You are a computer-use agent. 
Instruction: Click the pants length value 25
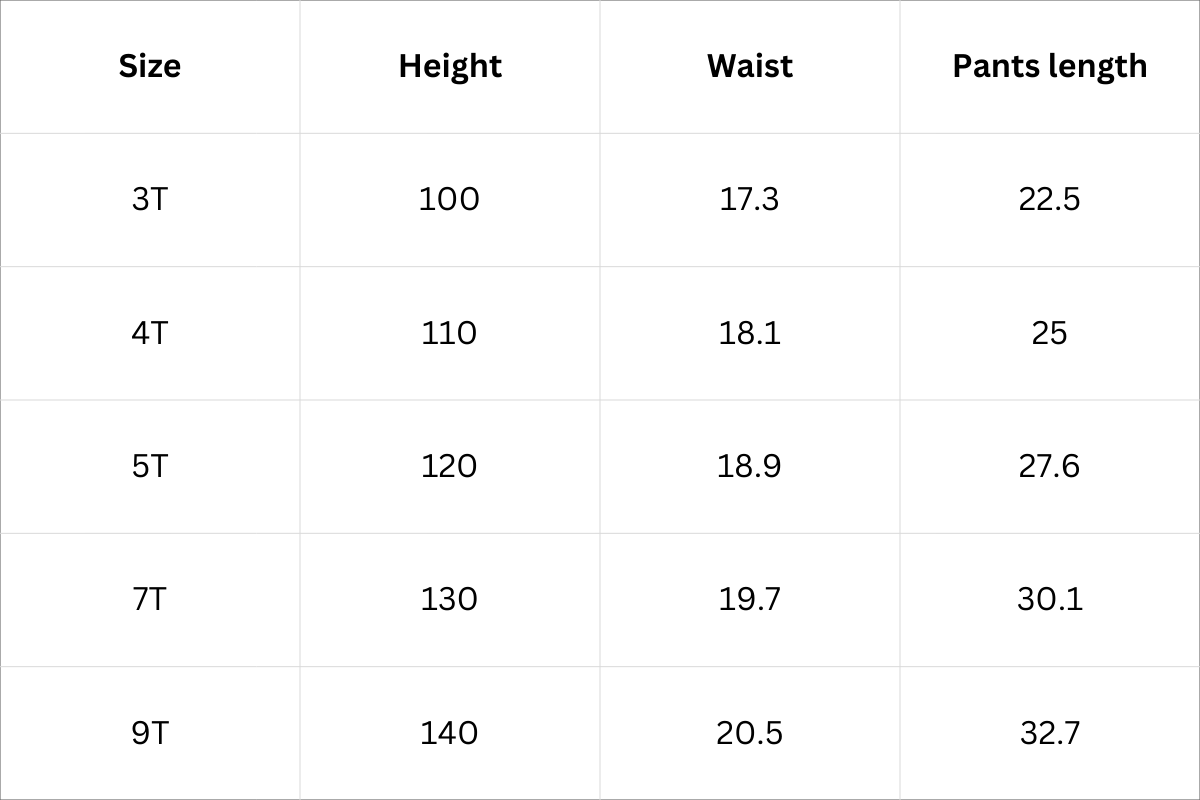(x=1049, y=332)
